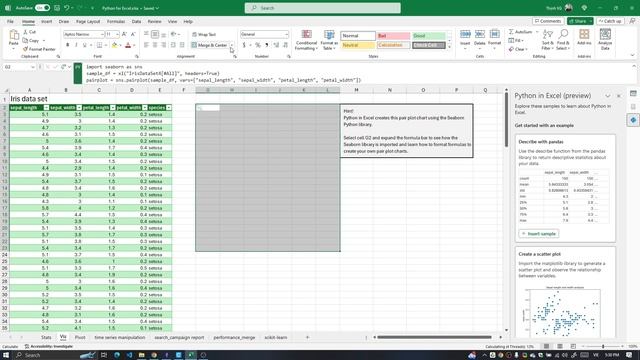640x360 pixels.
Task: Open petal_length filter dropdown
Action: (x=112, y=108)
